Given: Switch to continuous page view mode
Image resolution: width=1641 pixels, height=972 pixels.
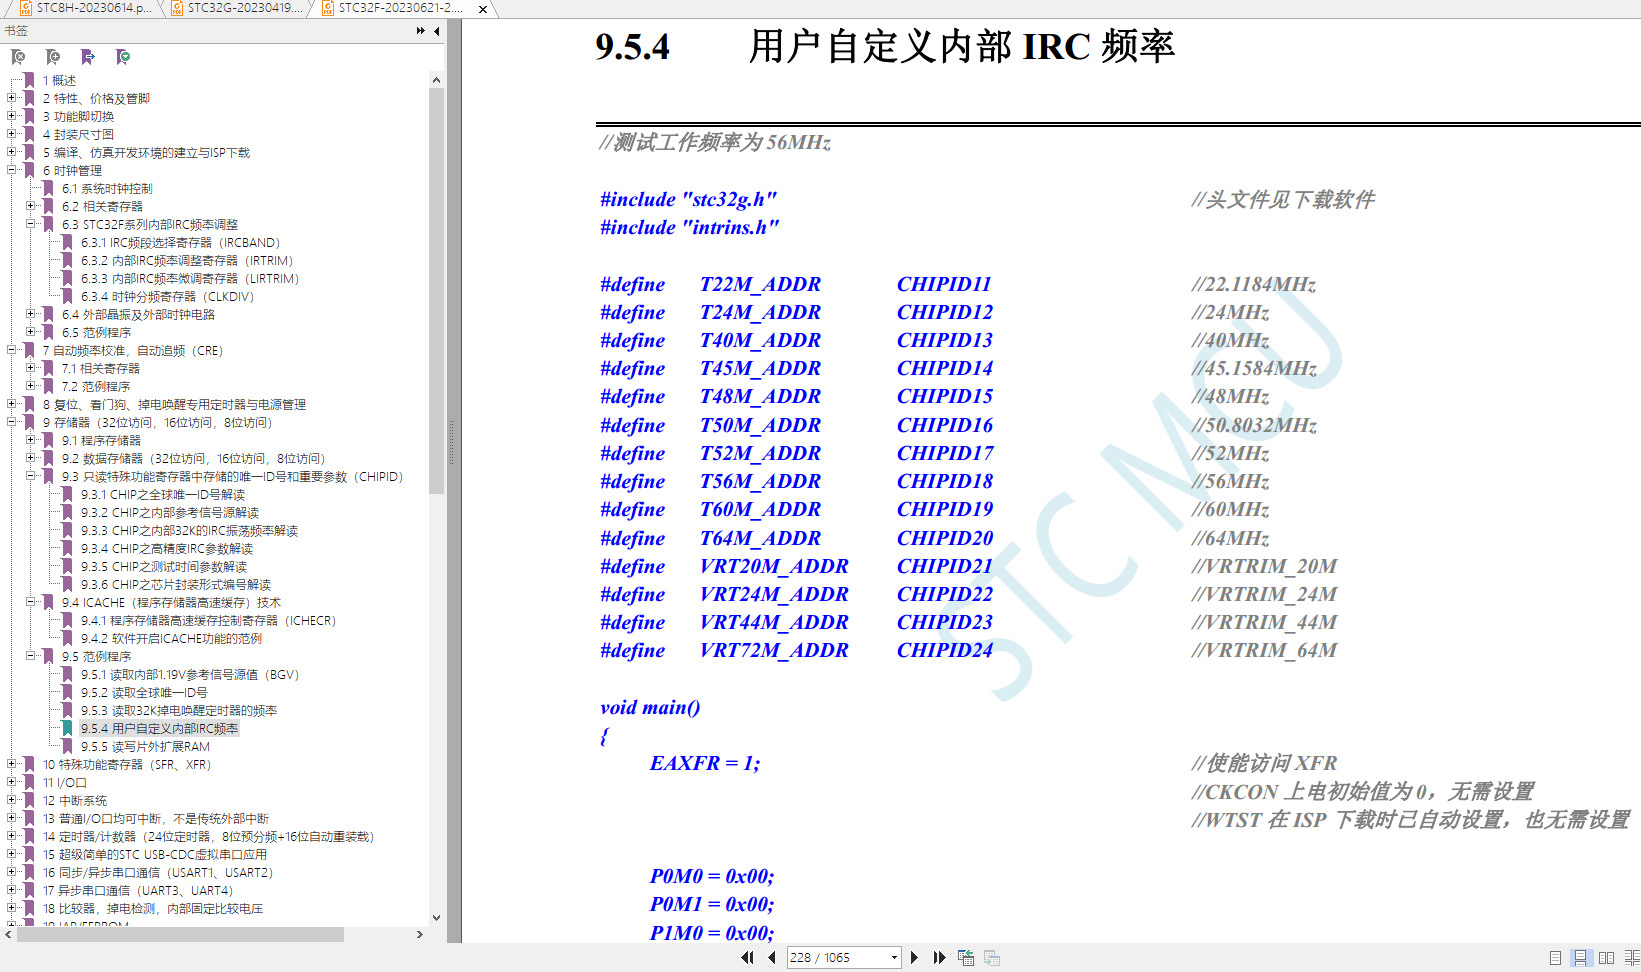Looking at the screenshot, I should click(x=1580, y=957).
